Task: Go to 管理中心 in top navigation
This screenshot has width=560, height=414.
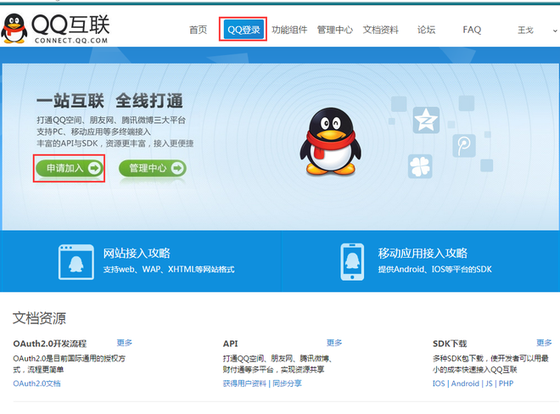Action: [335, 30]
